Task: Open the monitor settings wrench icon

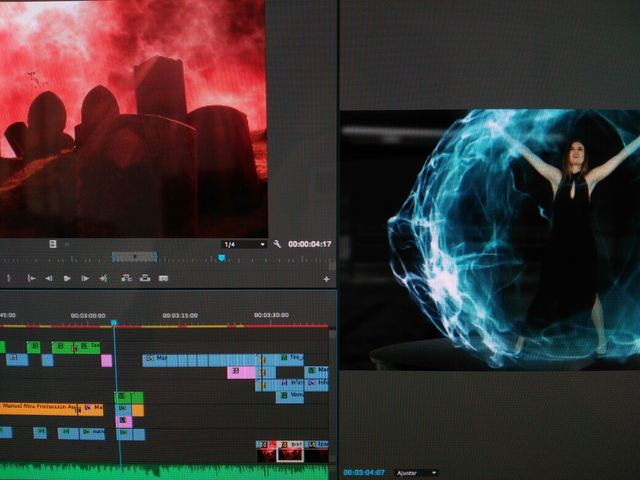Action: coord(277,244)
